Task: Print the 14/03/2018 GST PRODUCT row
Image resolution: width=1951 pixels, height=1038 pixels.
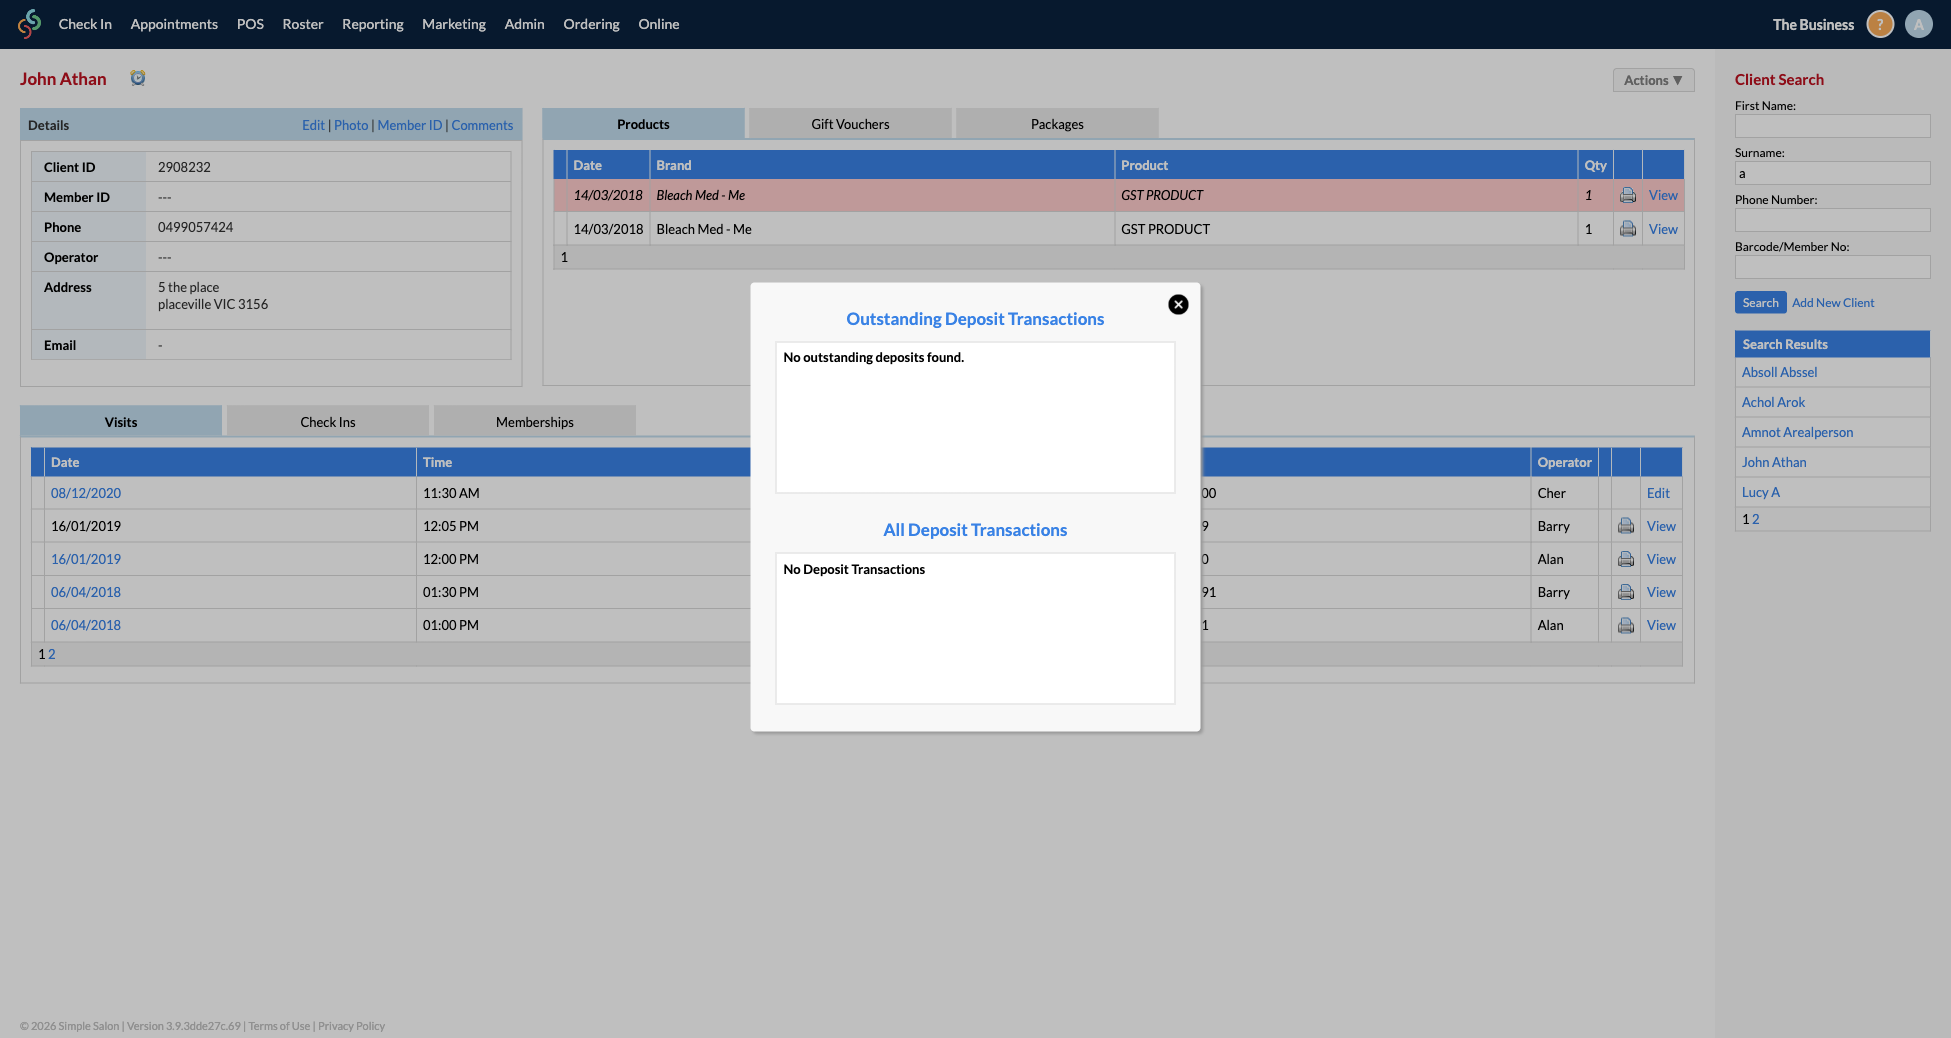Action: tap(1627, 195)
